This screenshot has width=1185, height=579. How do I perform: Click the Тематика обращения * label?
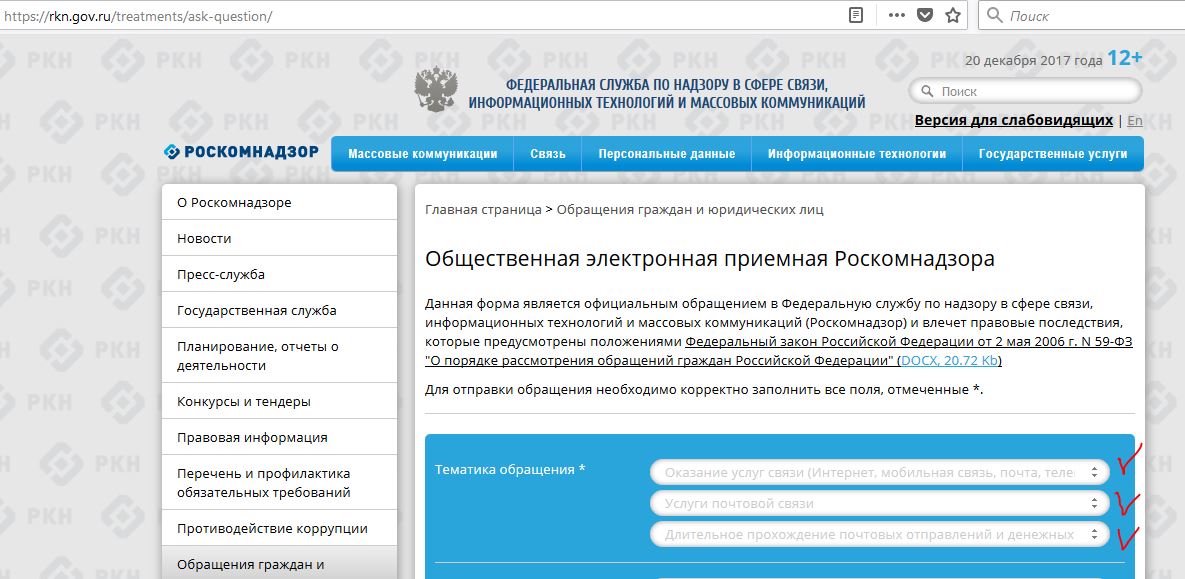(510, 469)
